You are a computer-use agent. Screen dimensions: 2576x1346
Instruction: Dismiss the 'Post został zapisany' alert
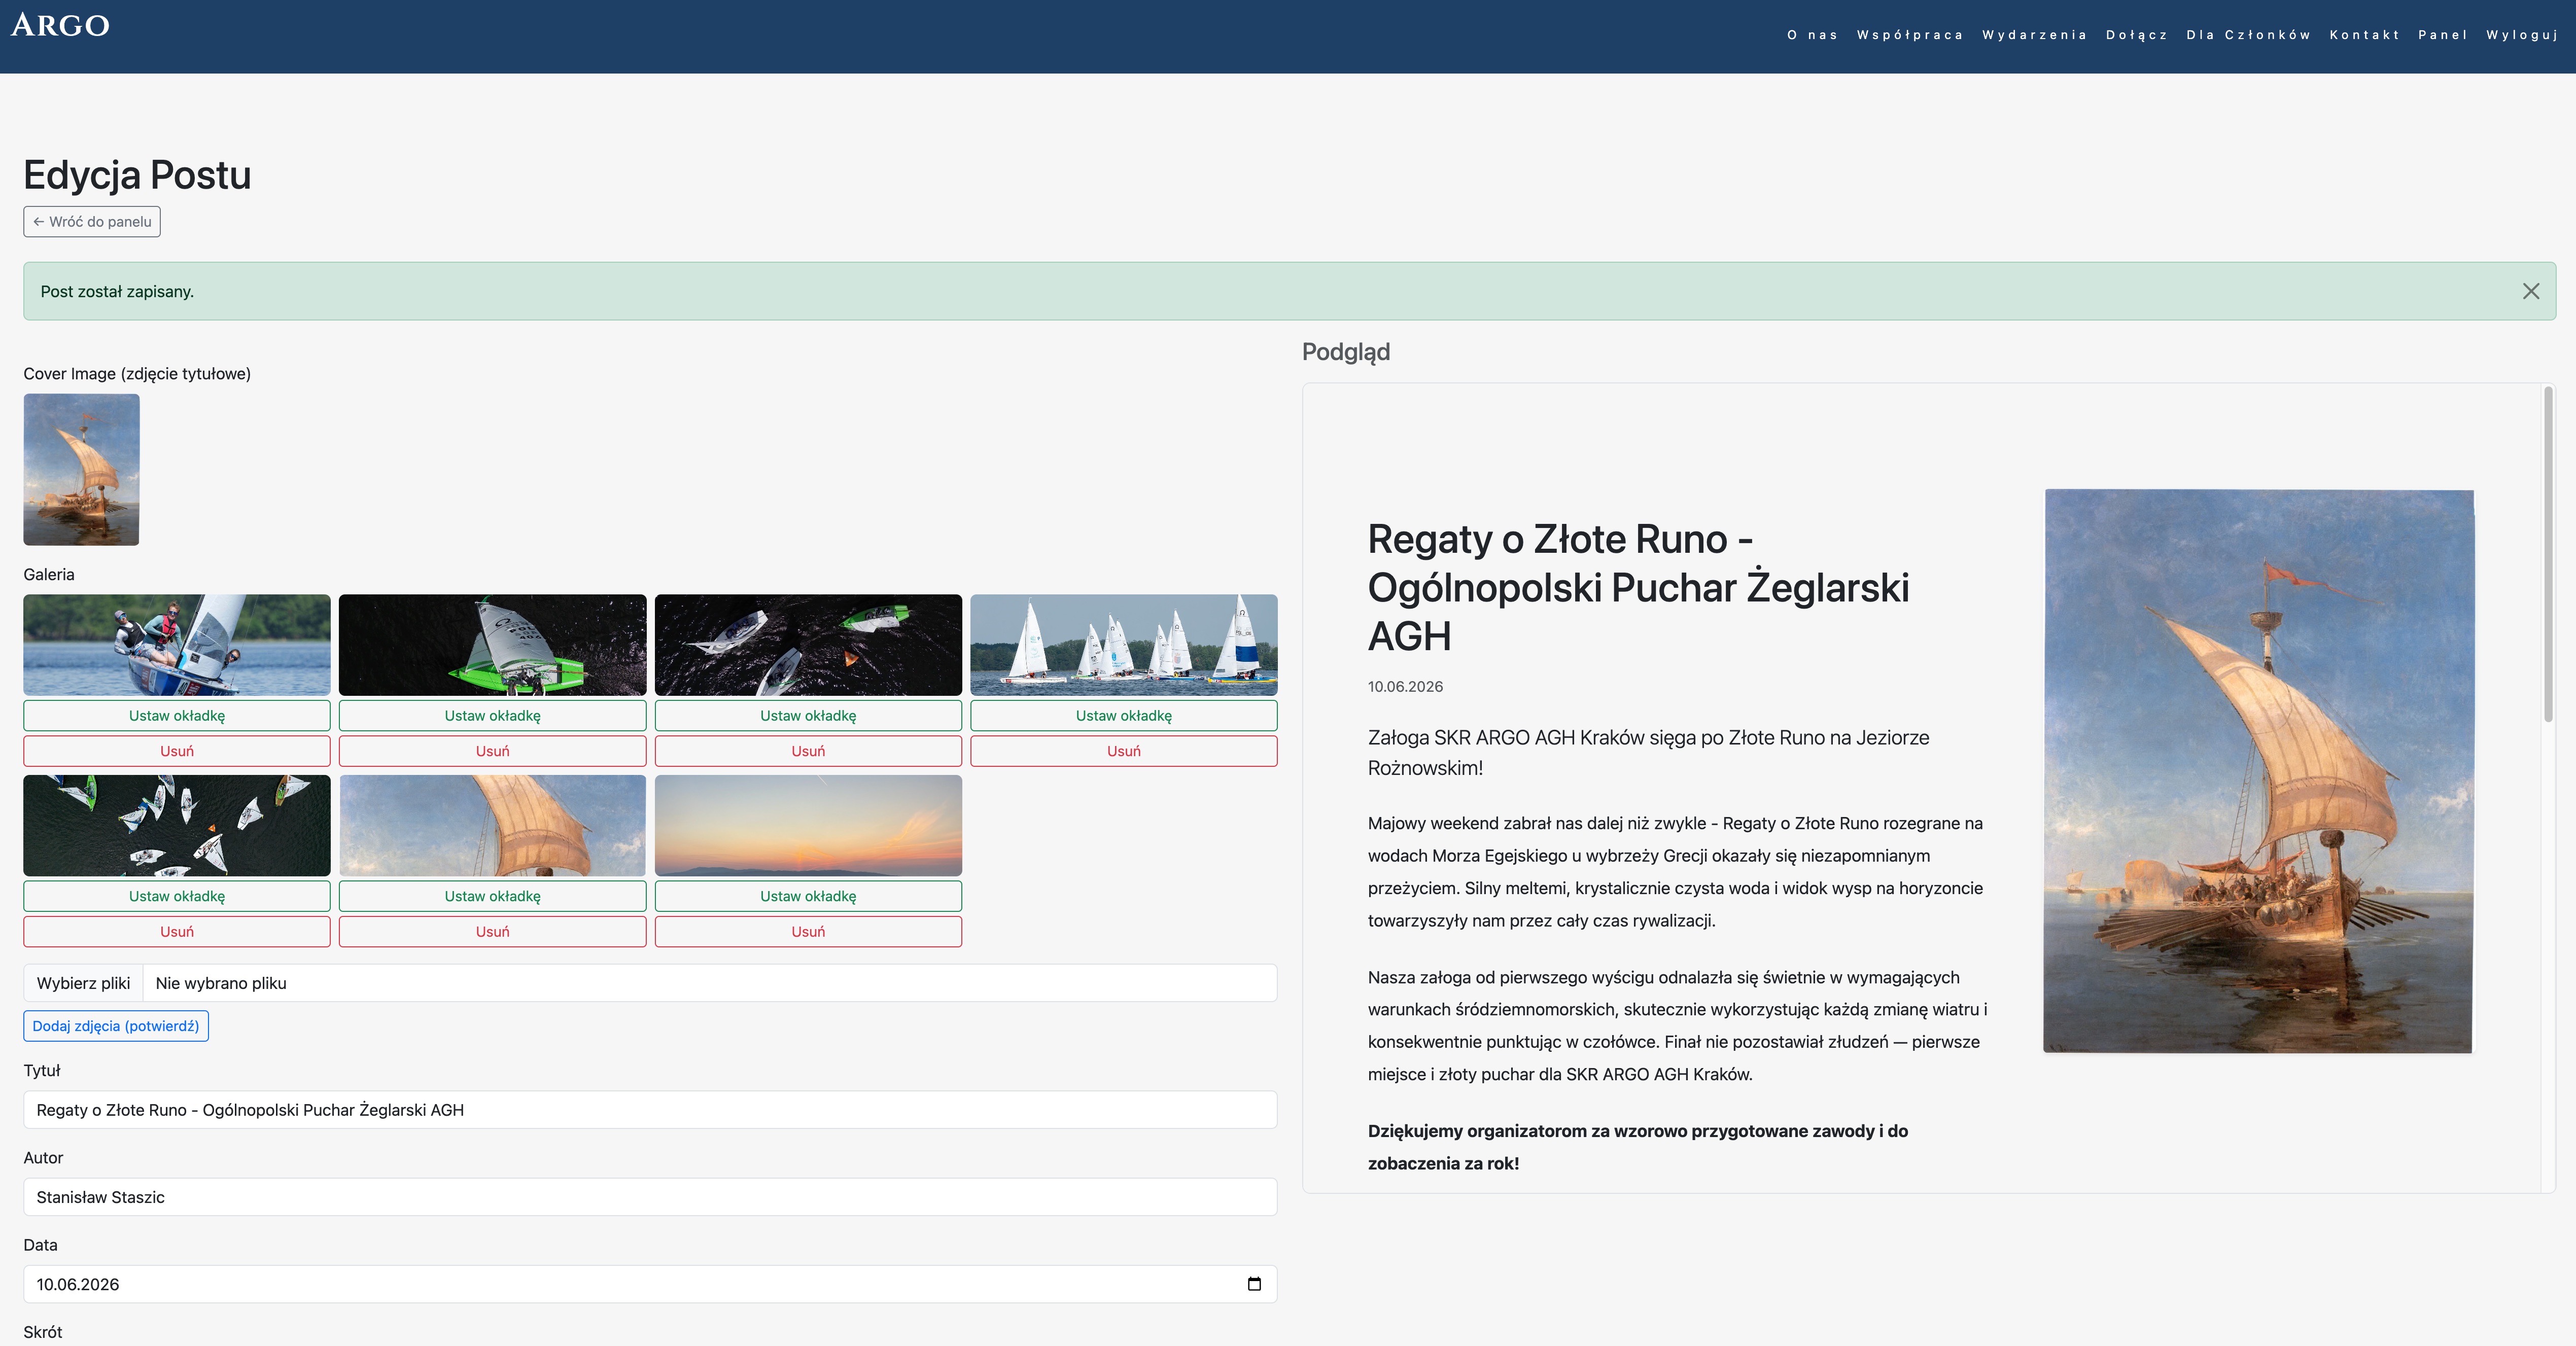(2531, 291)
